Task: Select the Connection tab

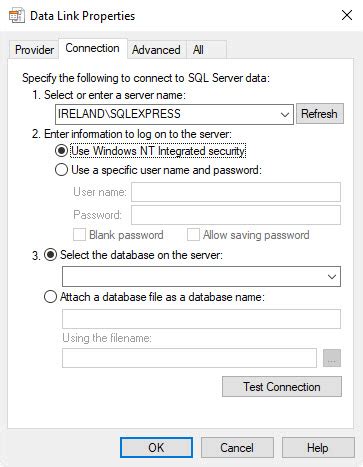Action: pyautogui.click(x=93, y=48)
